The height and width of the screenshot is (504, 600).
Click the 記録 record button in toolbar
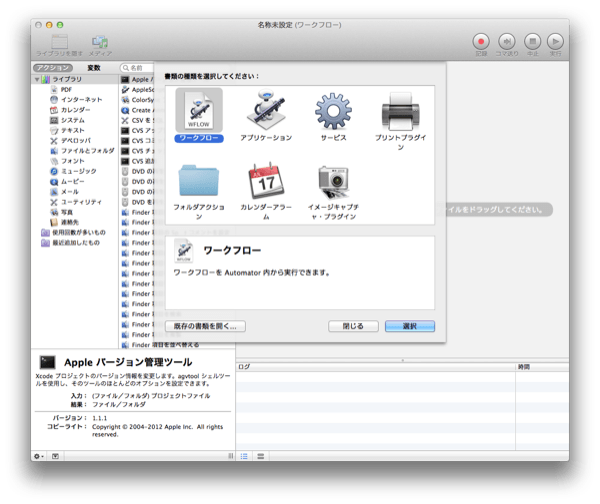(481, 41)
